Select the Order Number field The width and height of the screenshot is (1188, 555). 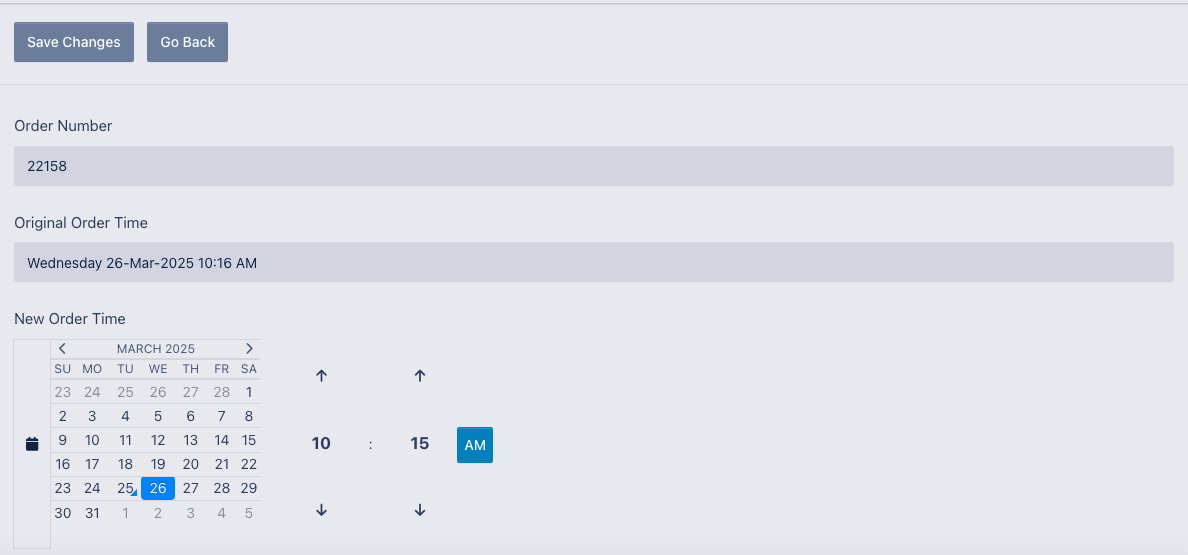(593, 166)
